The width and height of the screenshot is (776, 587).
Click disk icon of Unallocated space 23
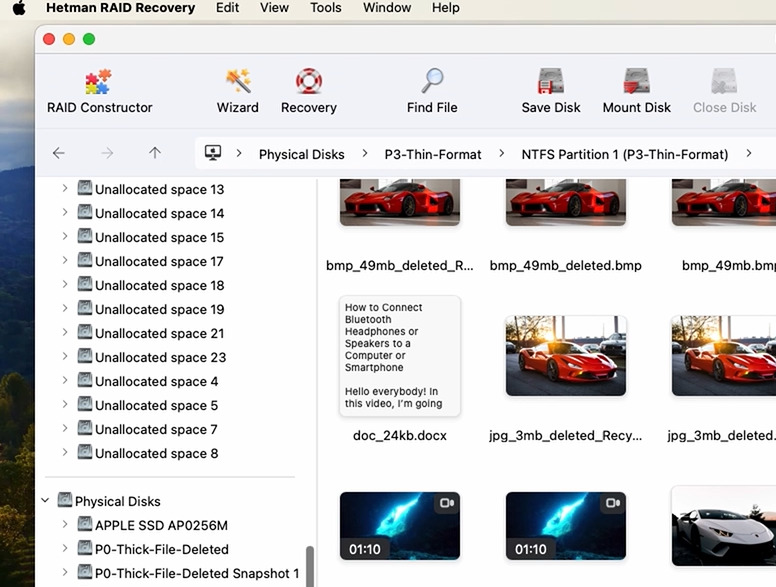pyautogui.click(x=85, y=356)
